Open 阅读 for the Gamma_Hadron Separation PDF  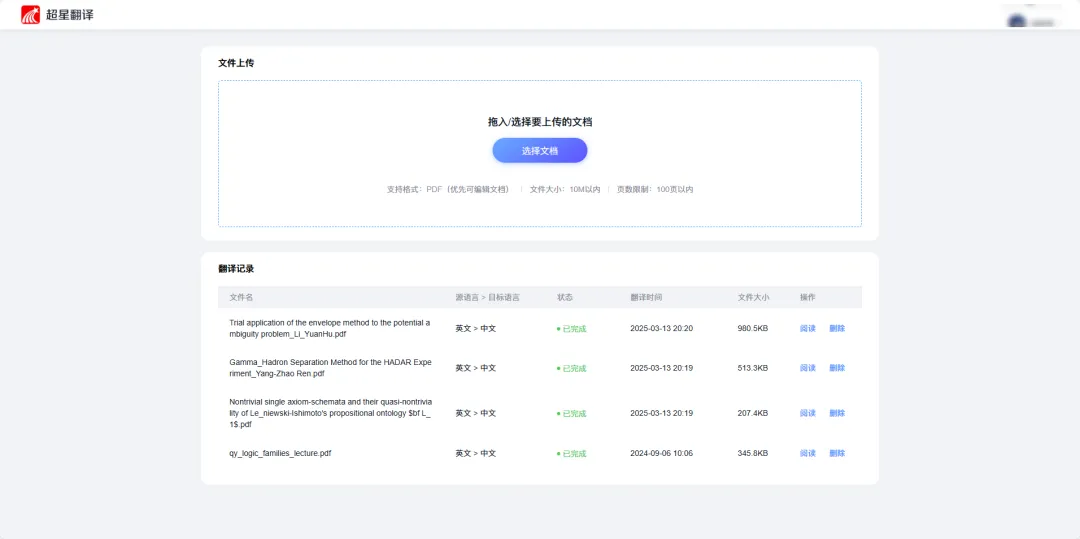click(x=807, y=368)
